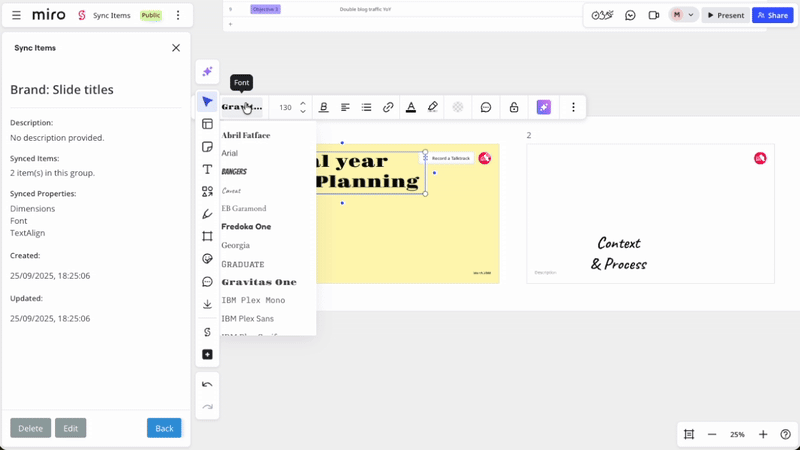800x450 pixels.
Task: Toggle list formatting for text
Action: [366, 107]
